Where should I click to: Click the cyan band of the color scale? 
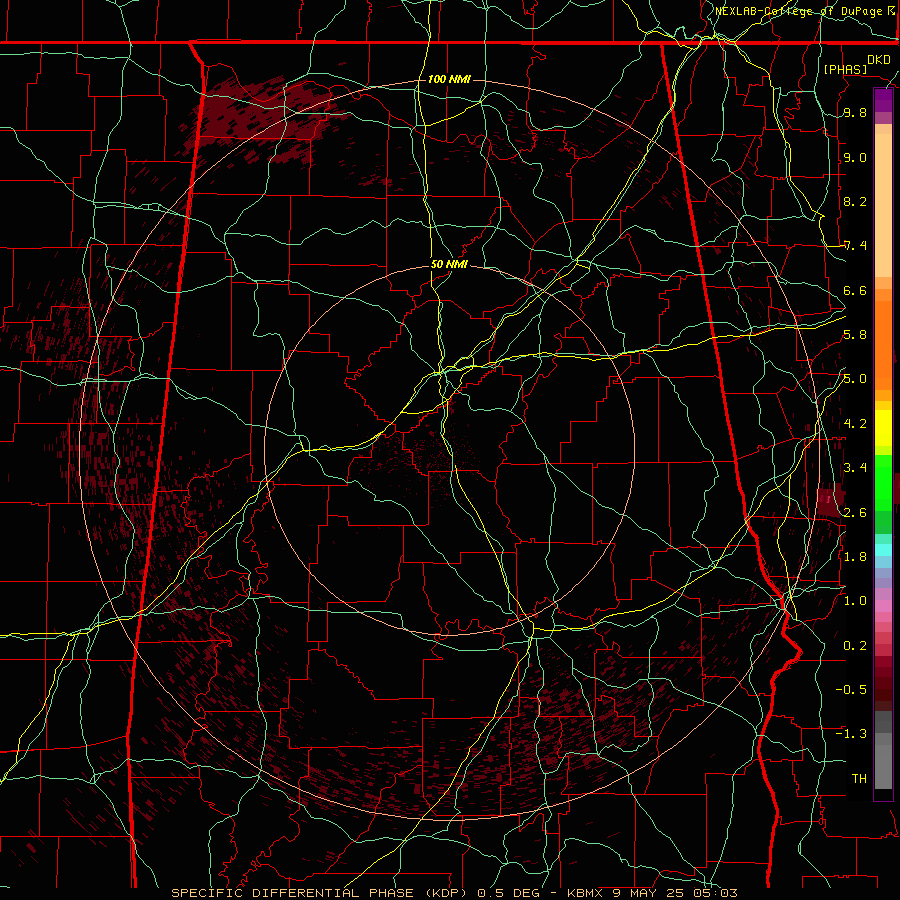pyautogui.click(x=883, y=549)
